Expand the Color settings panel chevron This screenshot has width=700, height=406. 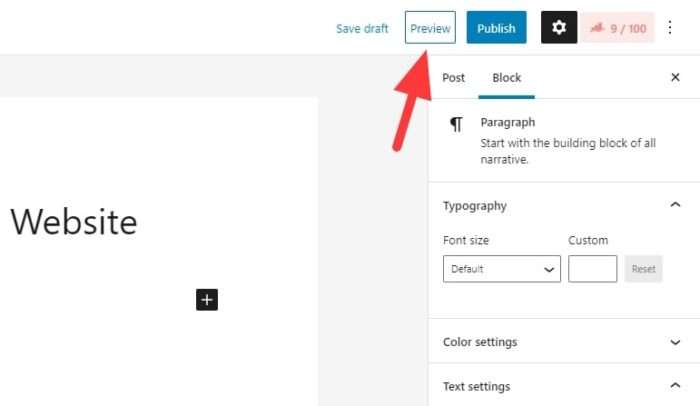click(x=675, y=342)
